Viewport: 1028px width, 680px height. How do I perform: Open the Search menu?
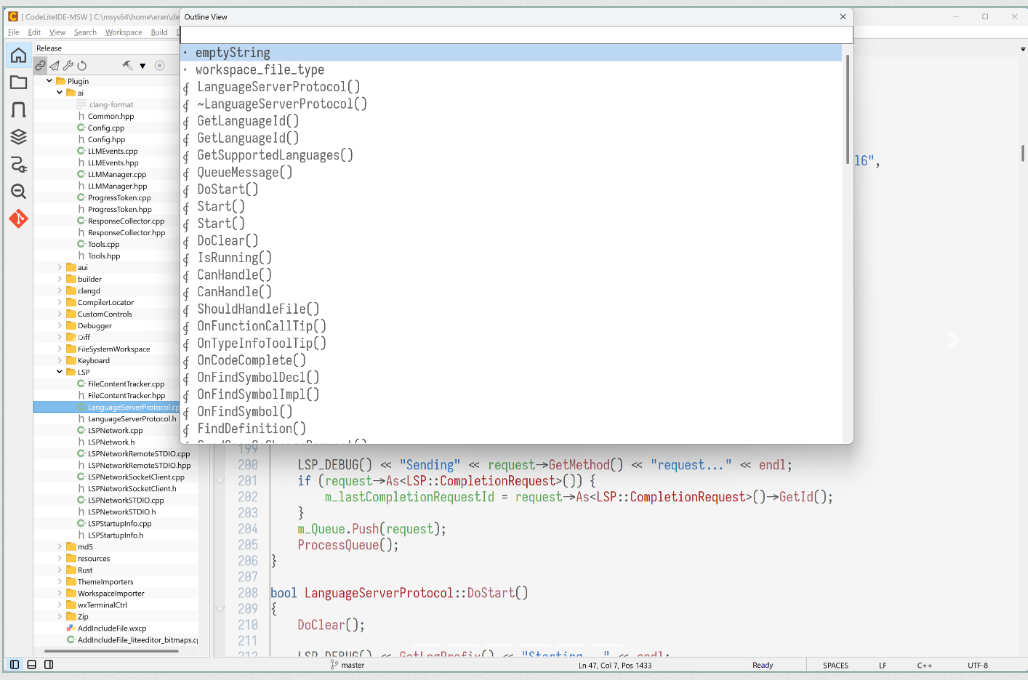(85, 32)
